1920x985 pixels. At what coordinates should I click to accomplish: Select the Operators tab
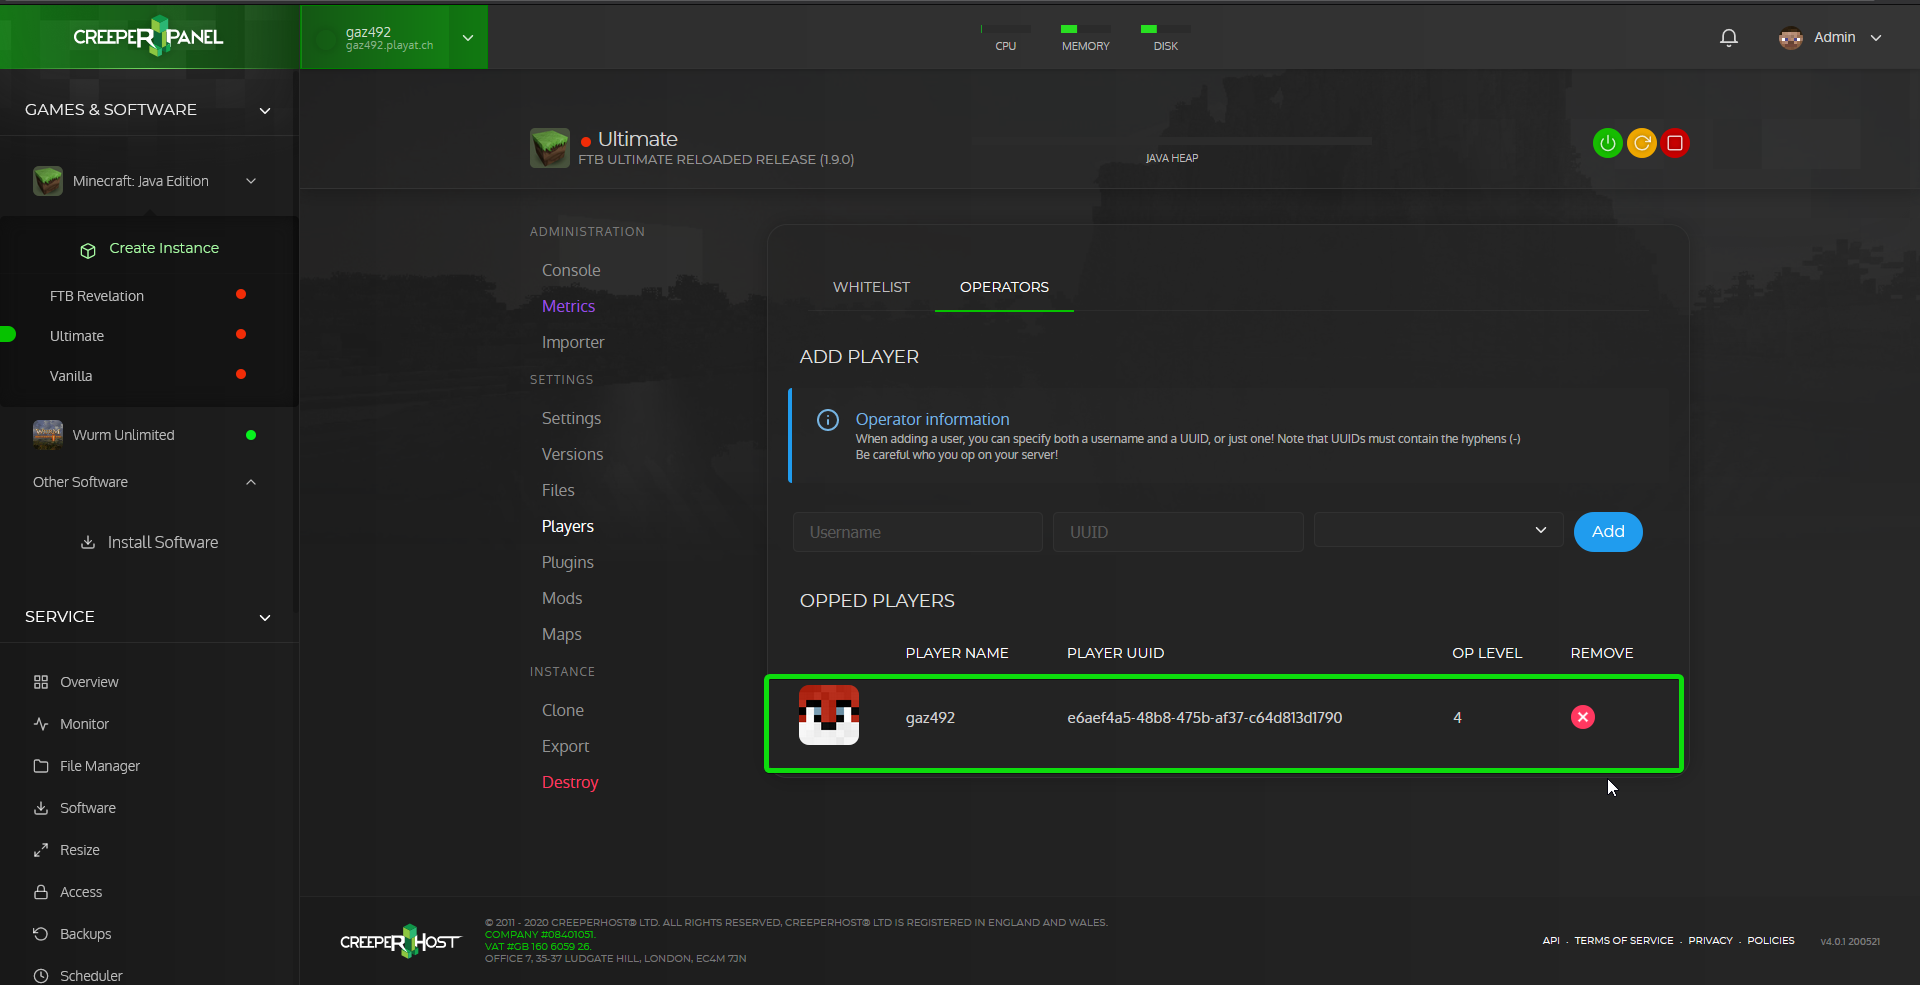point(1004,287)
